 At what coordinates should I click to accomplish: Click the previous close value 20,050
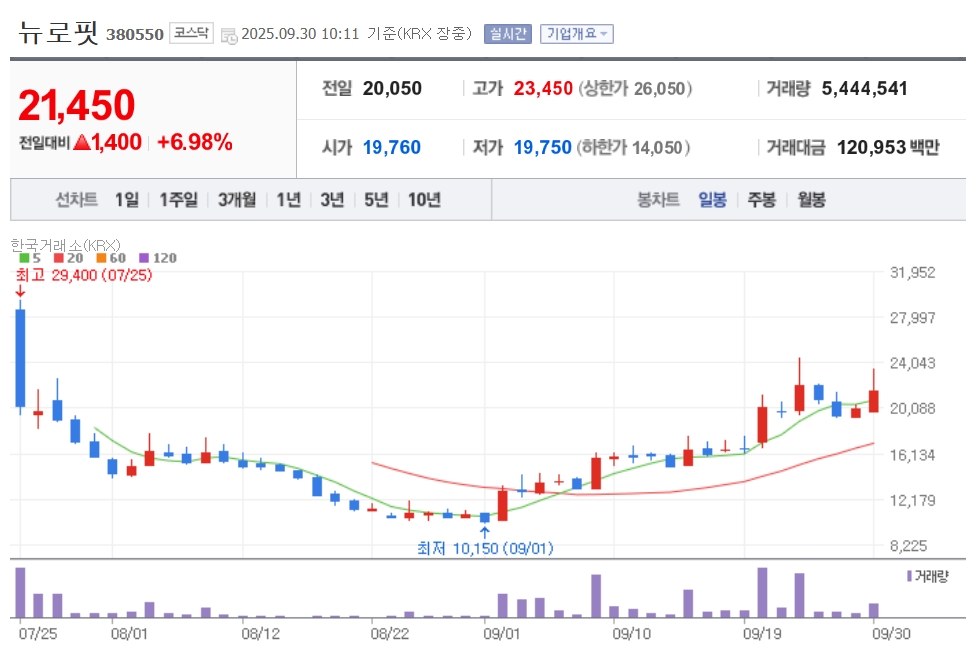coord(392,89)
